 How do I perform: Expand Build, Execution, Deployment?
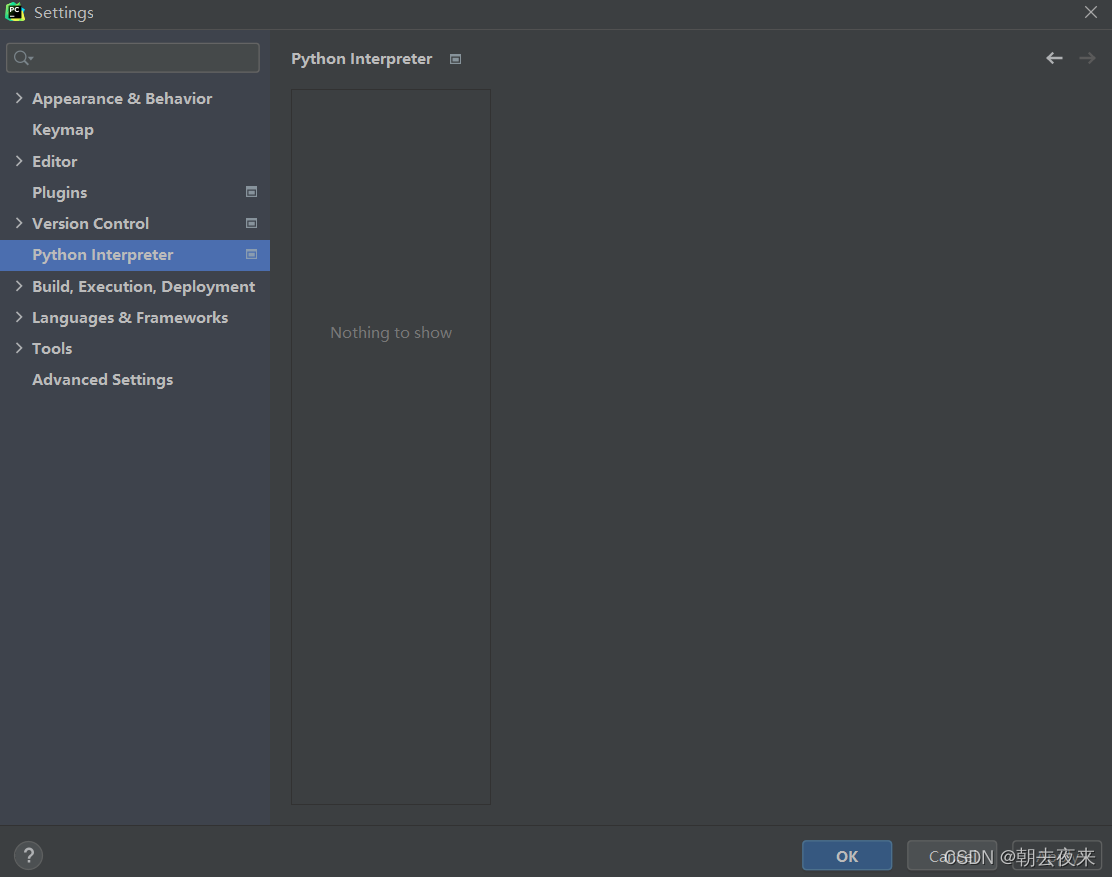pos(18,286)
